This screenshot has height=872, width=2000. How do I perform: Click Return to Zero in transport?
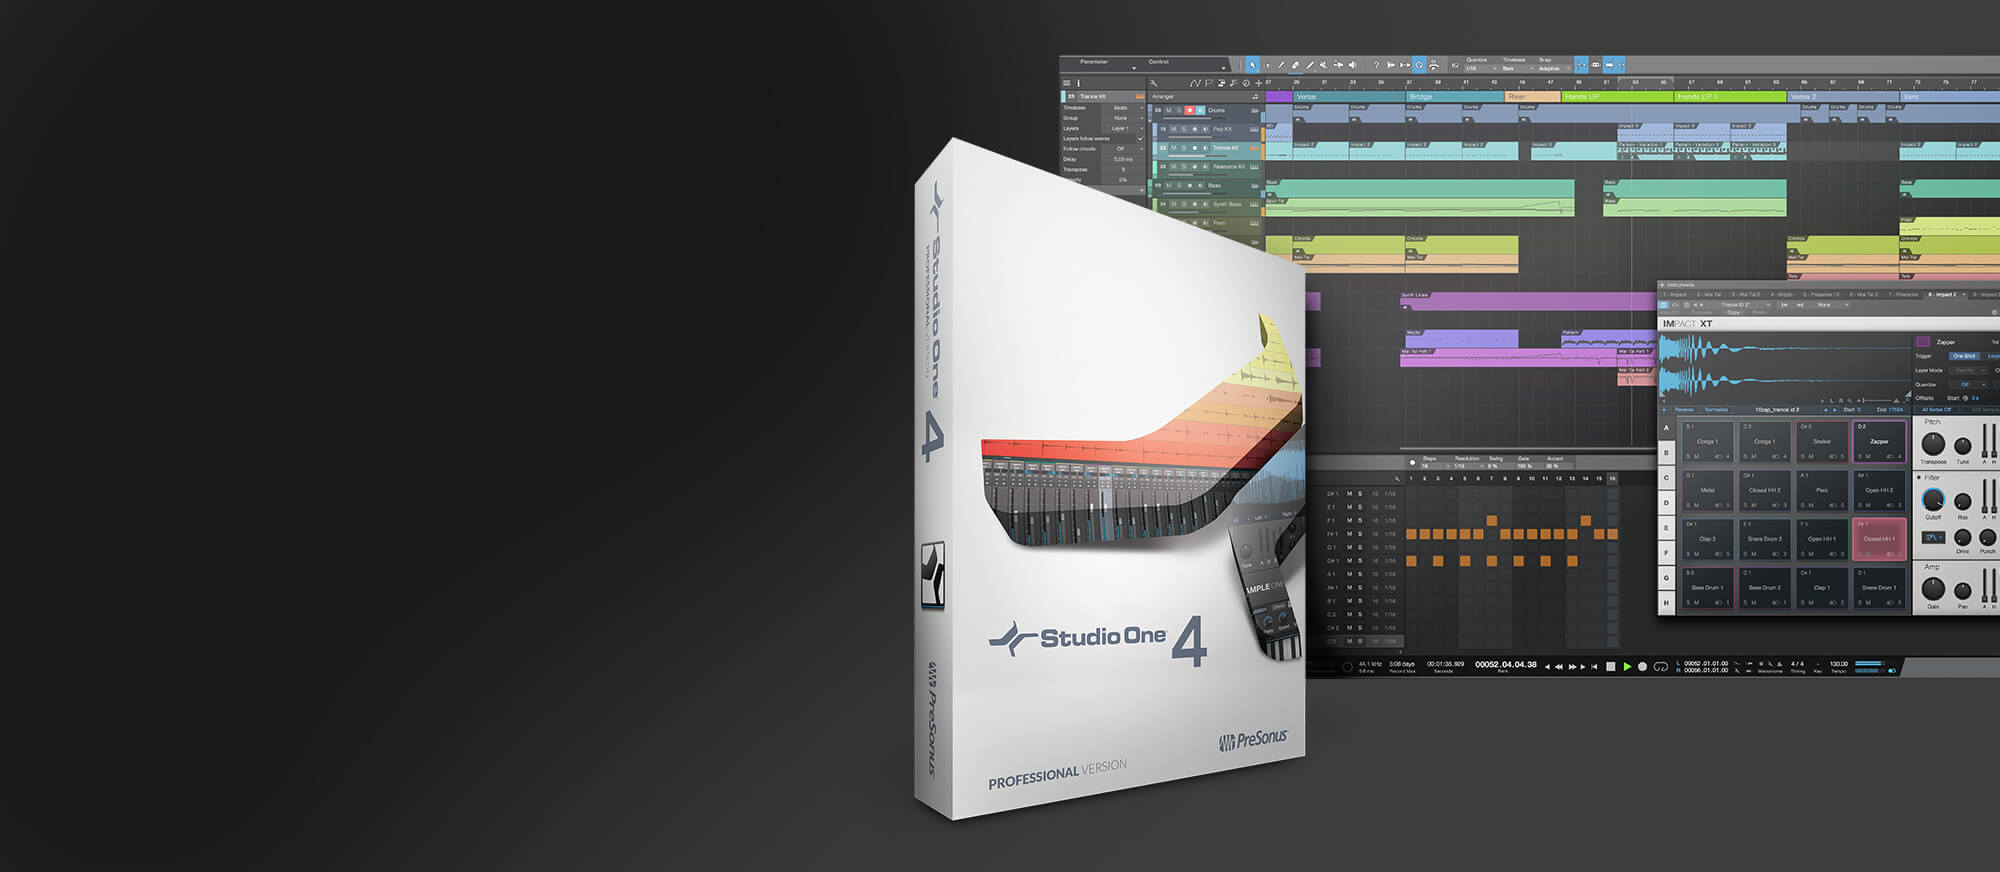tap(1594, 666)
